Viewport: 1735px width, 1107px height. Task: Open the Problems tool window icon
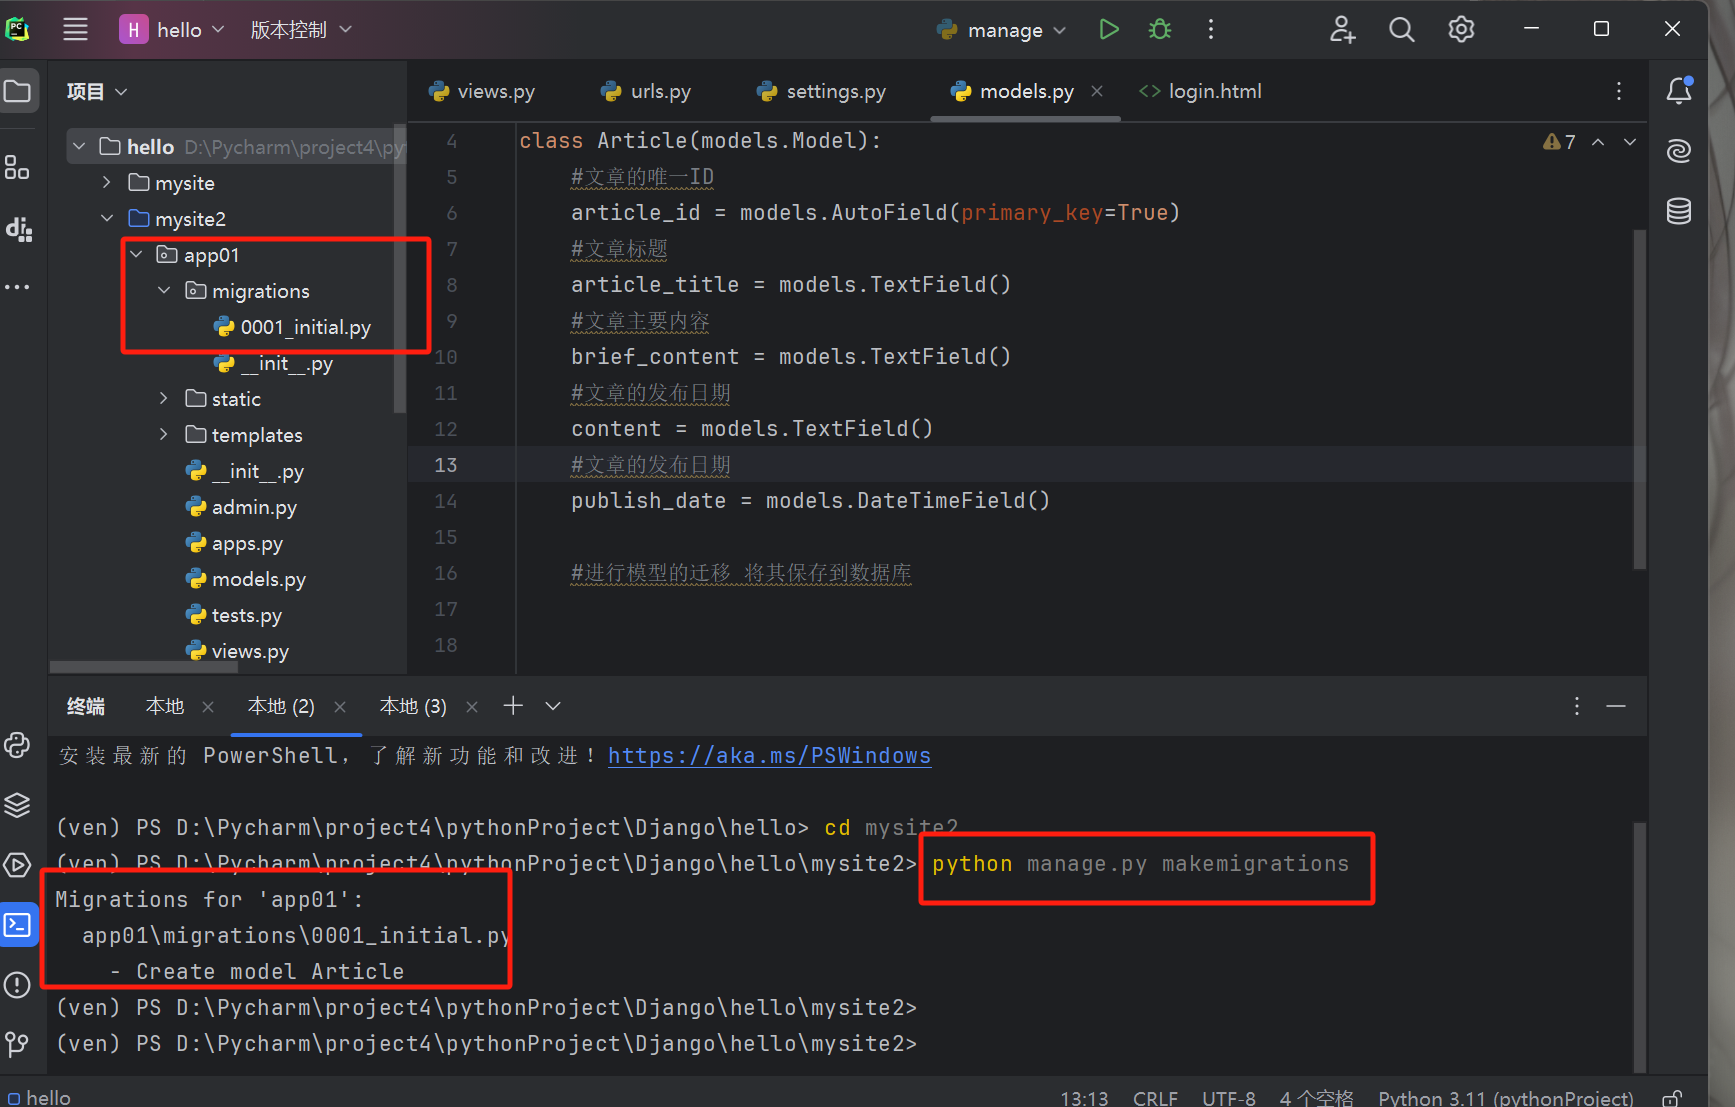pyautogui.click(x=18, y=985)
